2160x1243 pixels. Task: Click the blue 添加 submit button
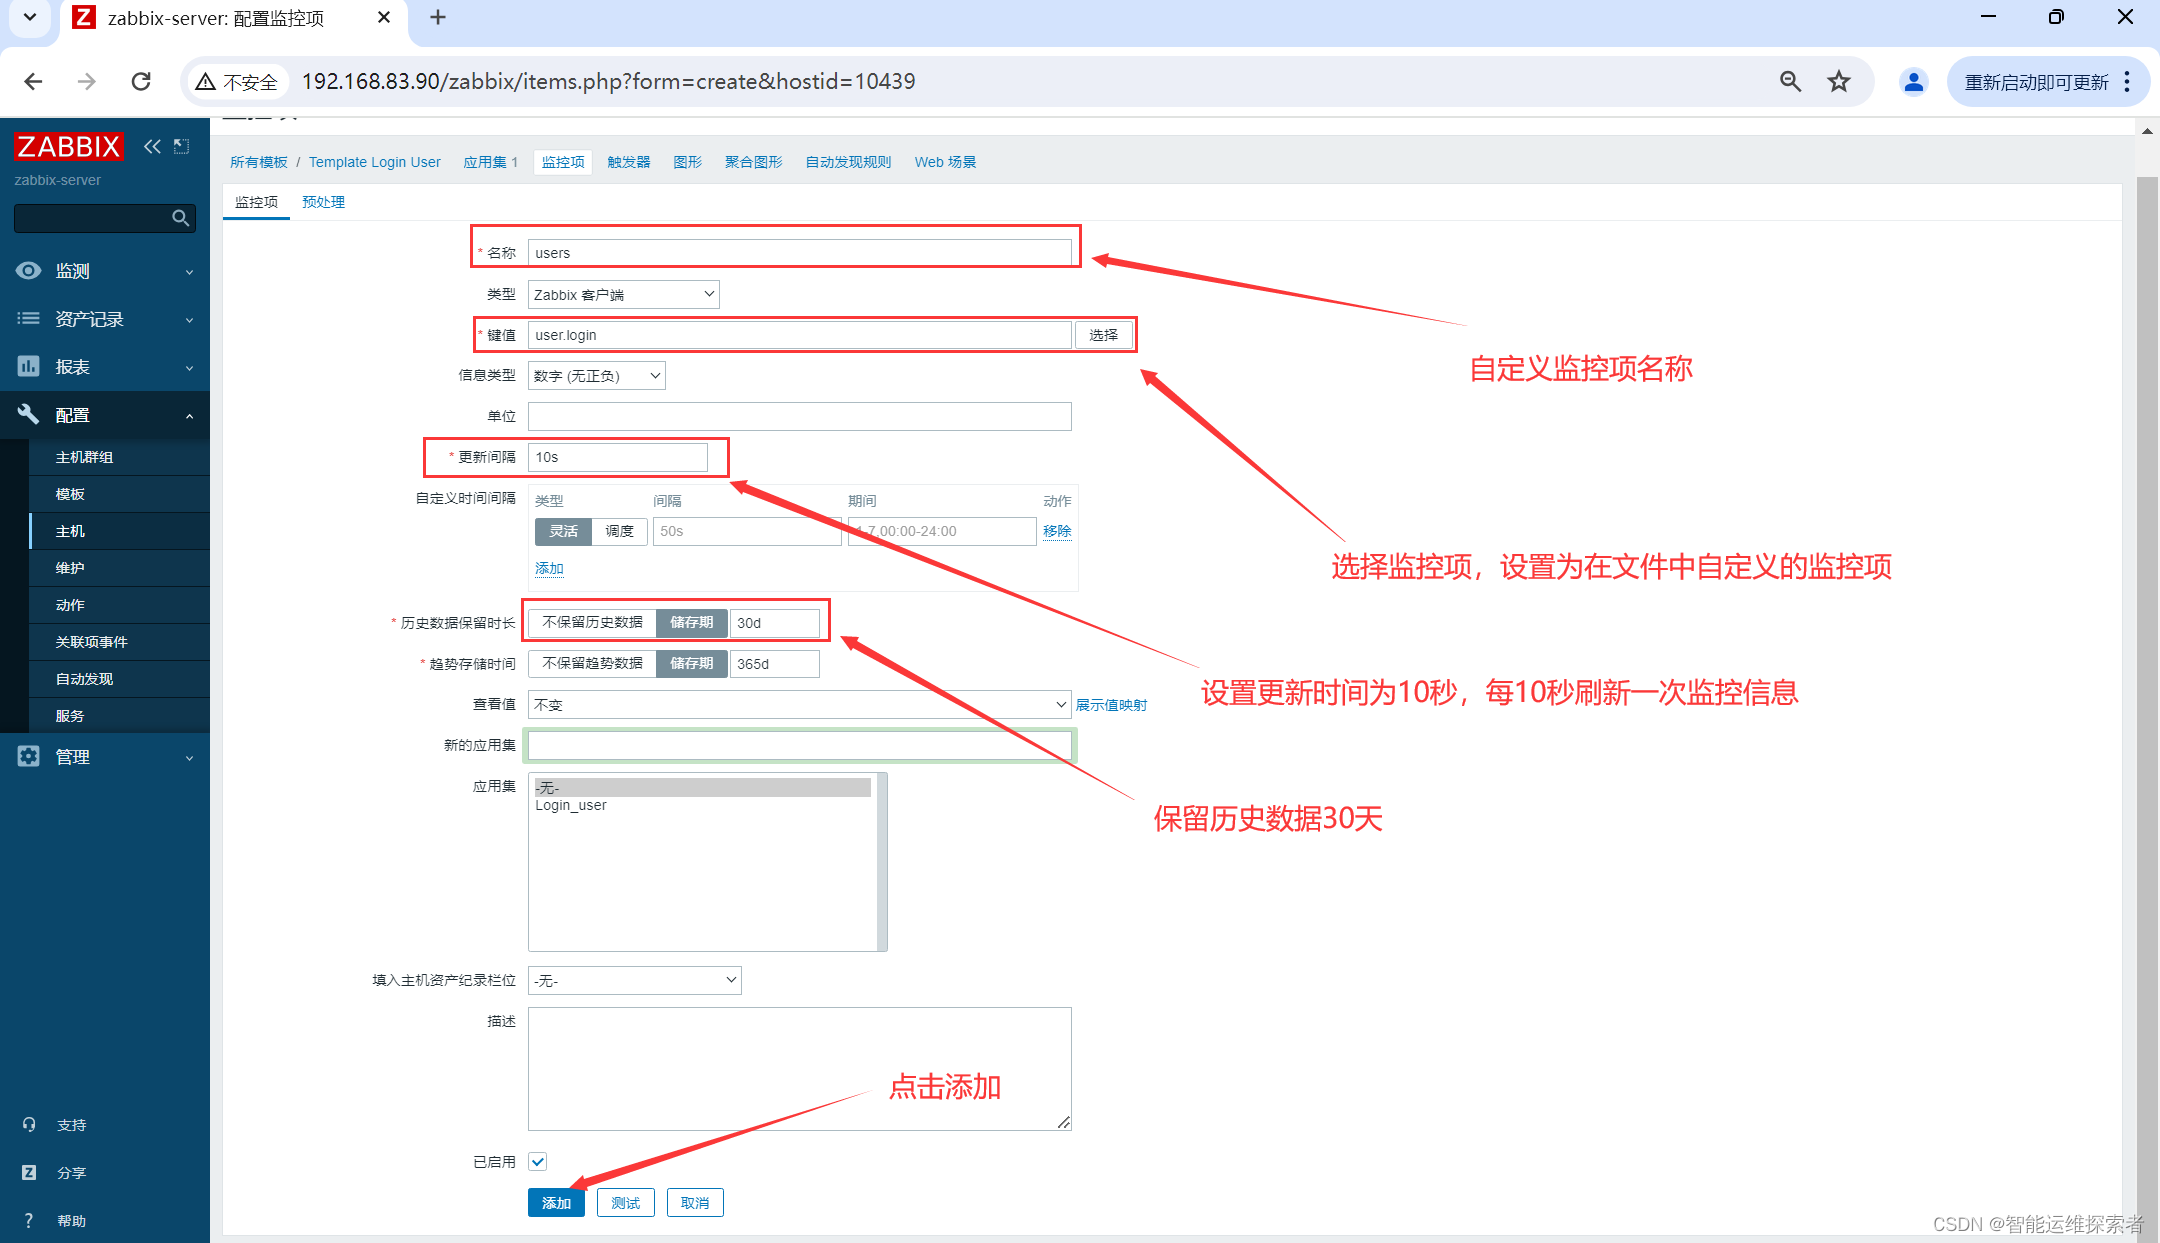(556, 1203)
